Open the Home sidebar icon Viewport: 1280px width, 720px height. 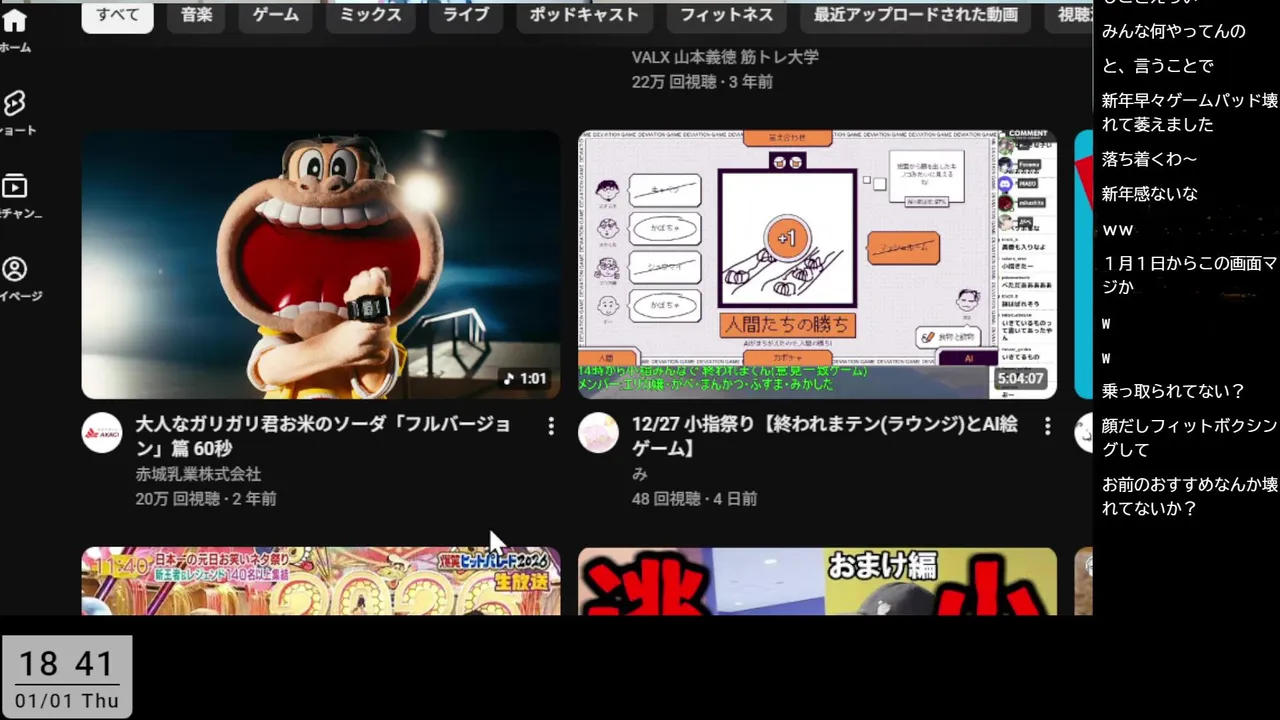tap(14, 22)
